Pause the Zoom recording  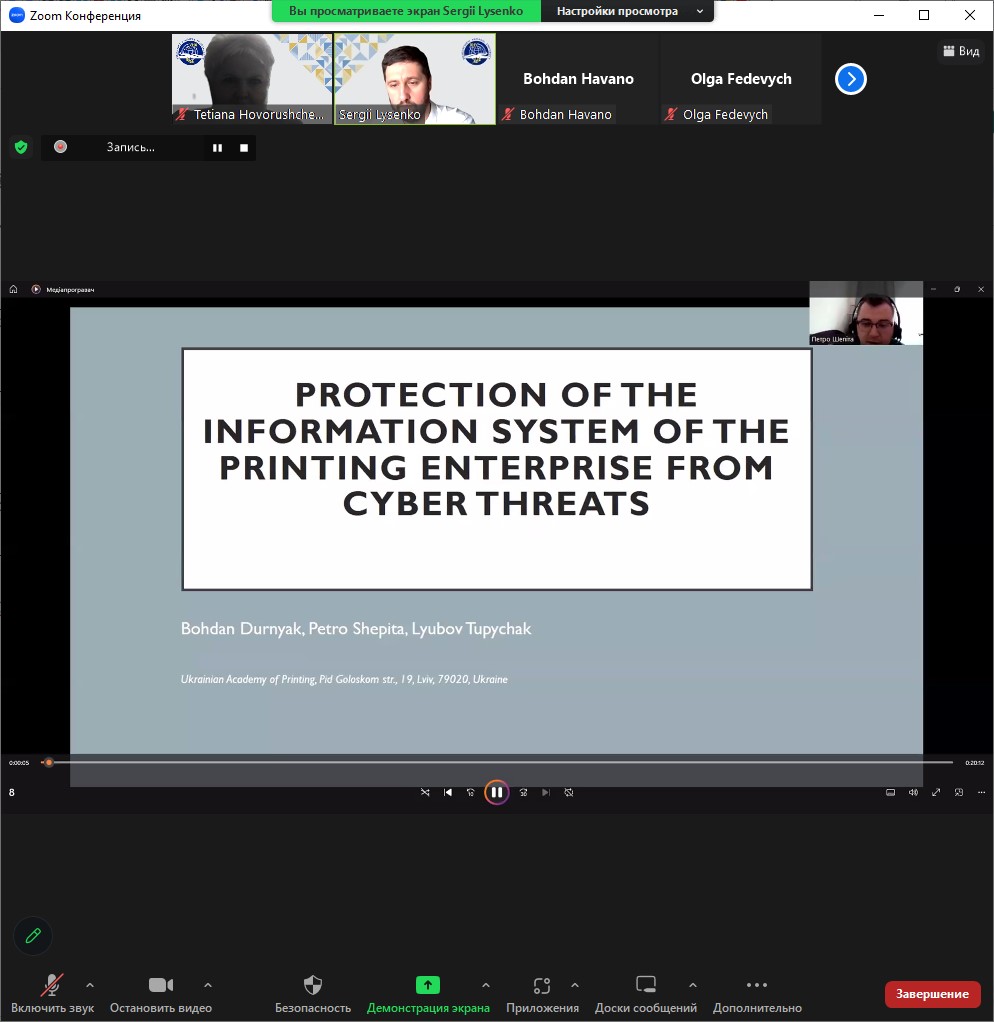[217, 148]
